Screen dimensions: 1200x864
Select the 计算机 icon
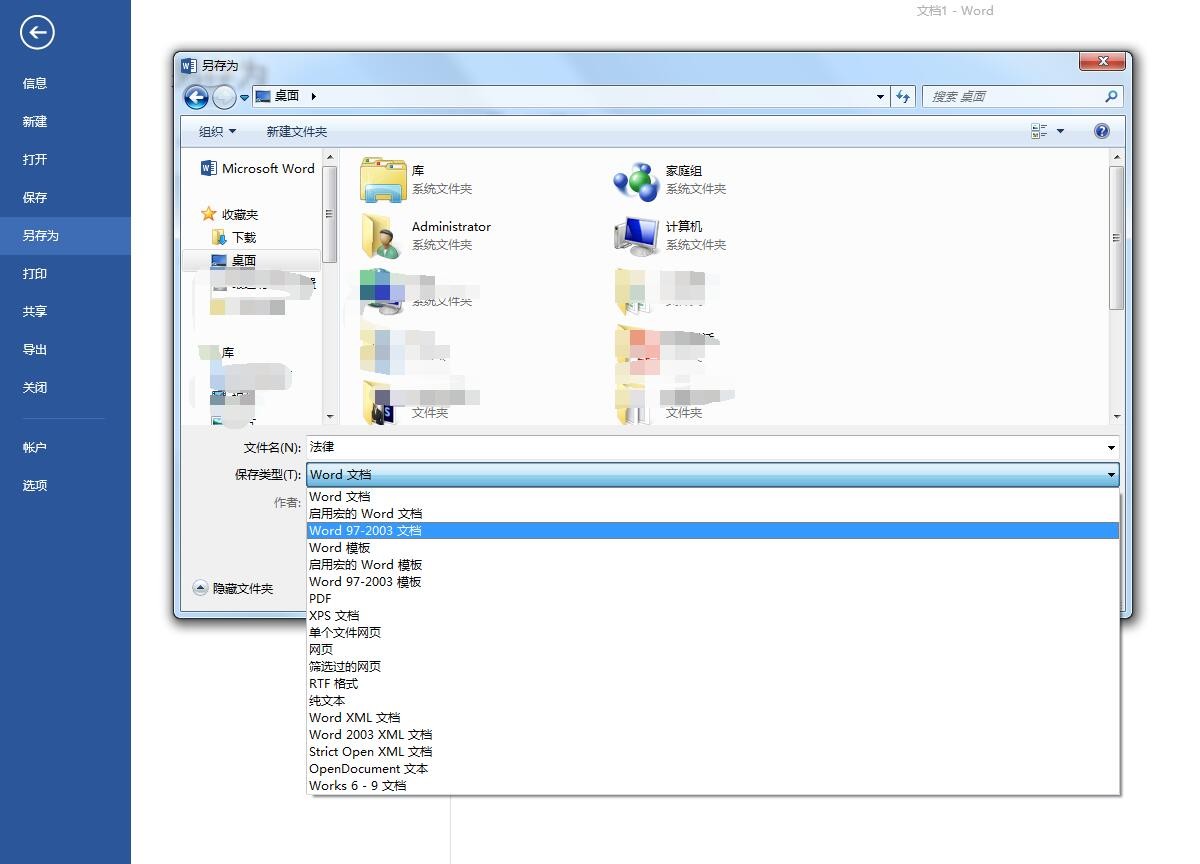(636, 235)
